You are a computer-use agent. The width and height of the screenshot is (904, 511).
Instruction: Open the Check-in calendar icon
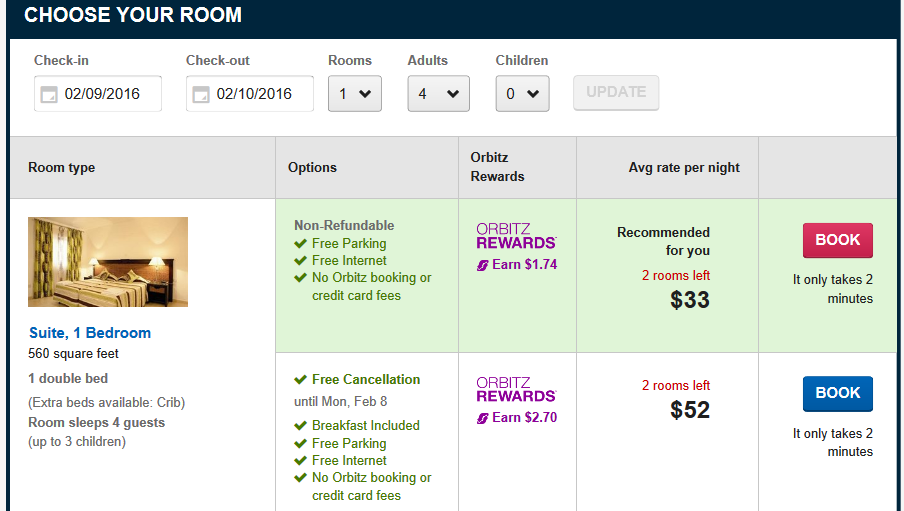tap(49, 94)
